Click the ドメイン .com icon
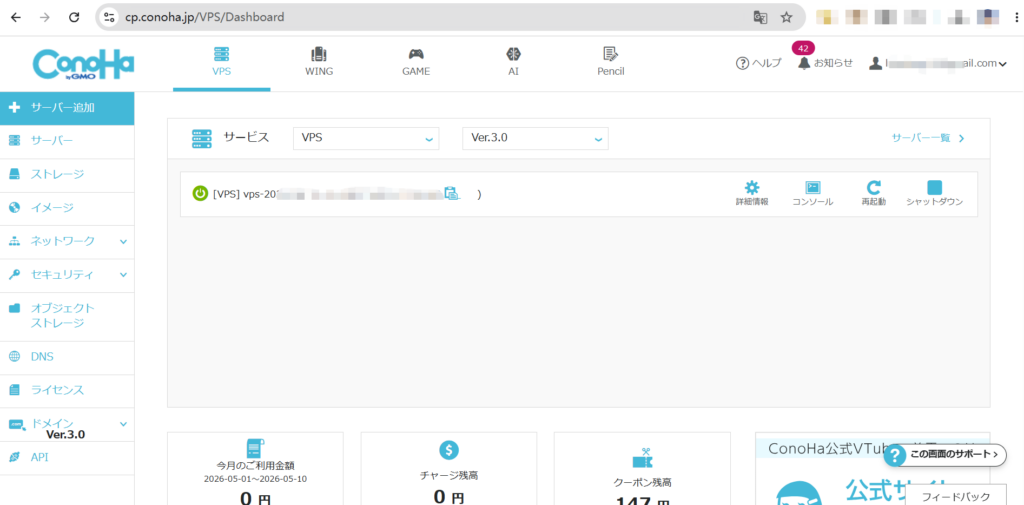Screen dimensions: 1024x505 (16, 425)
